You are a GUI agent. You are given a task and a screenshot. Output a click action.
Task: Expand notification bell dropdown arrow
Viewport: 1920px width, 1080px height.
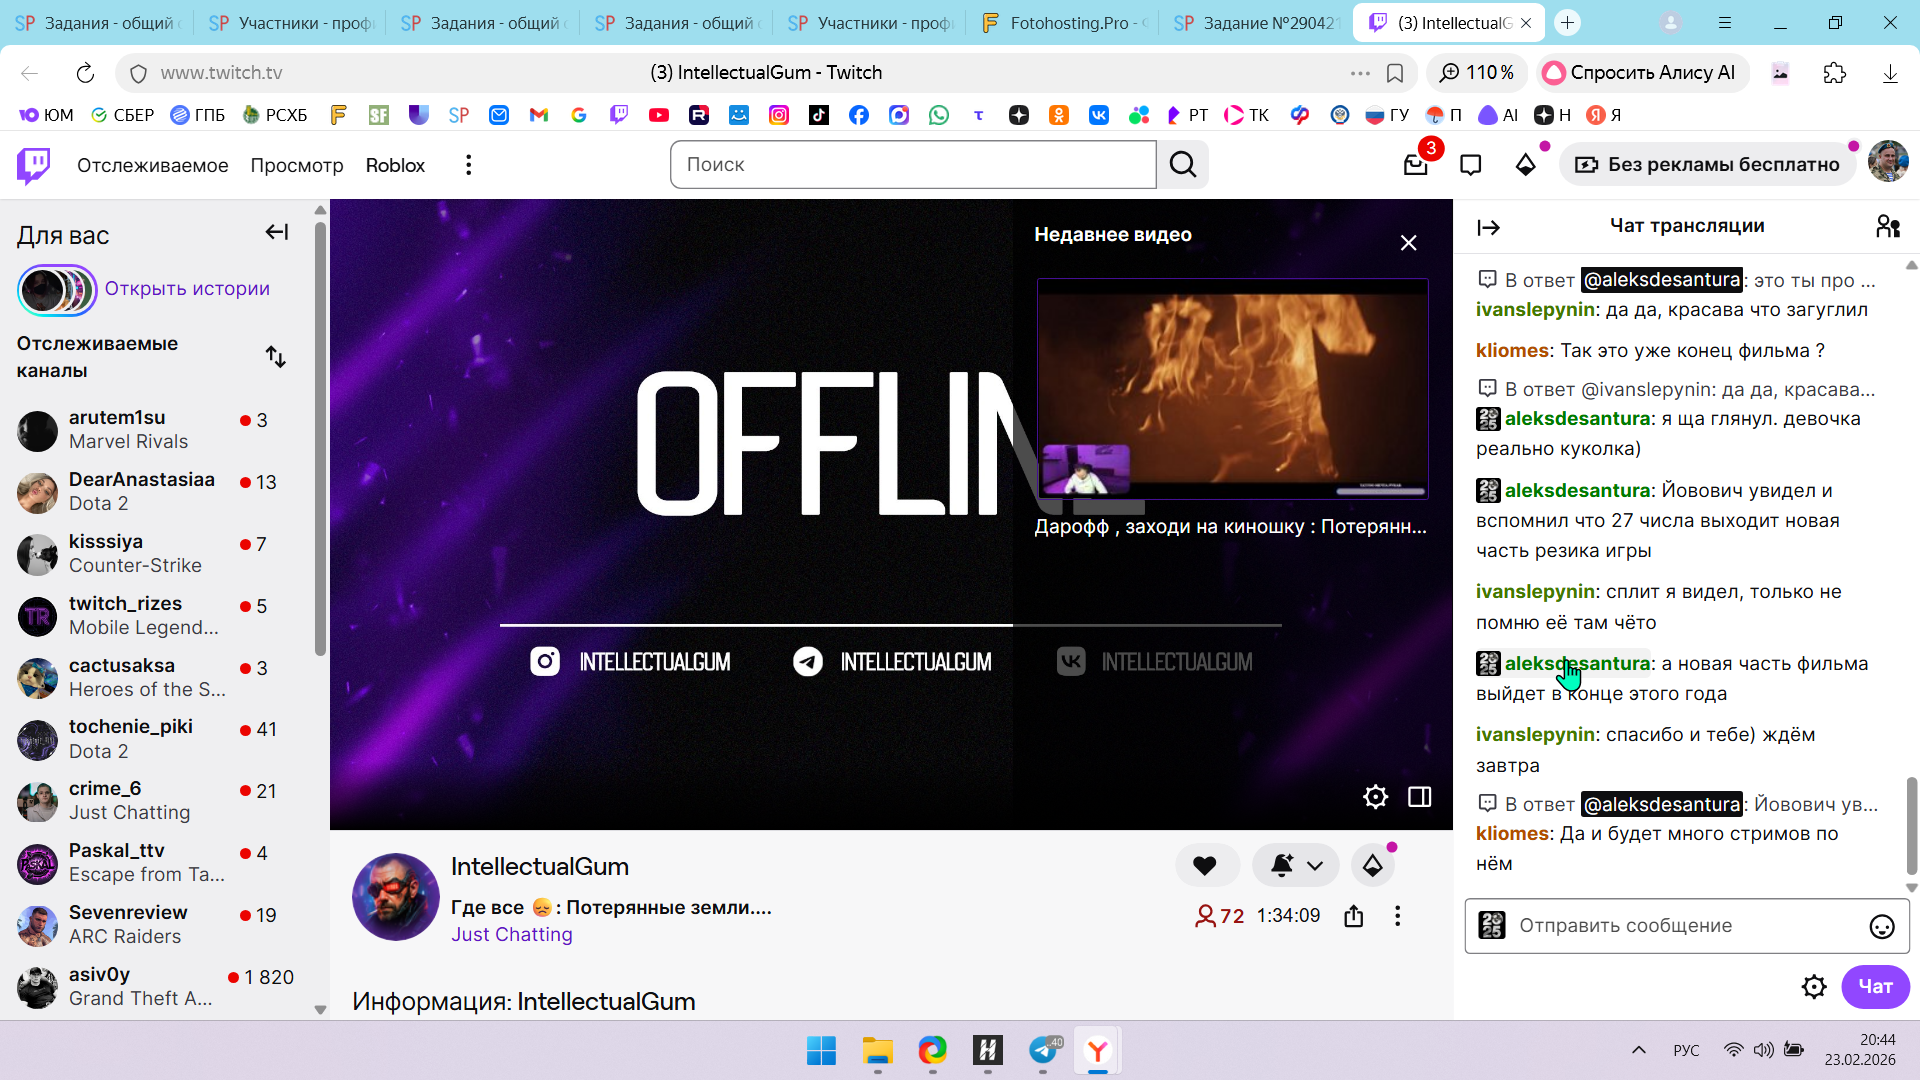click(1315, 866)
